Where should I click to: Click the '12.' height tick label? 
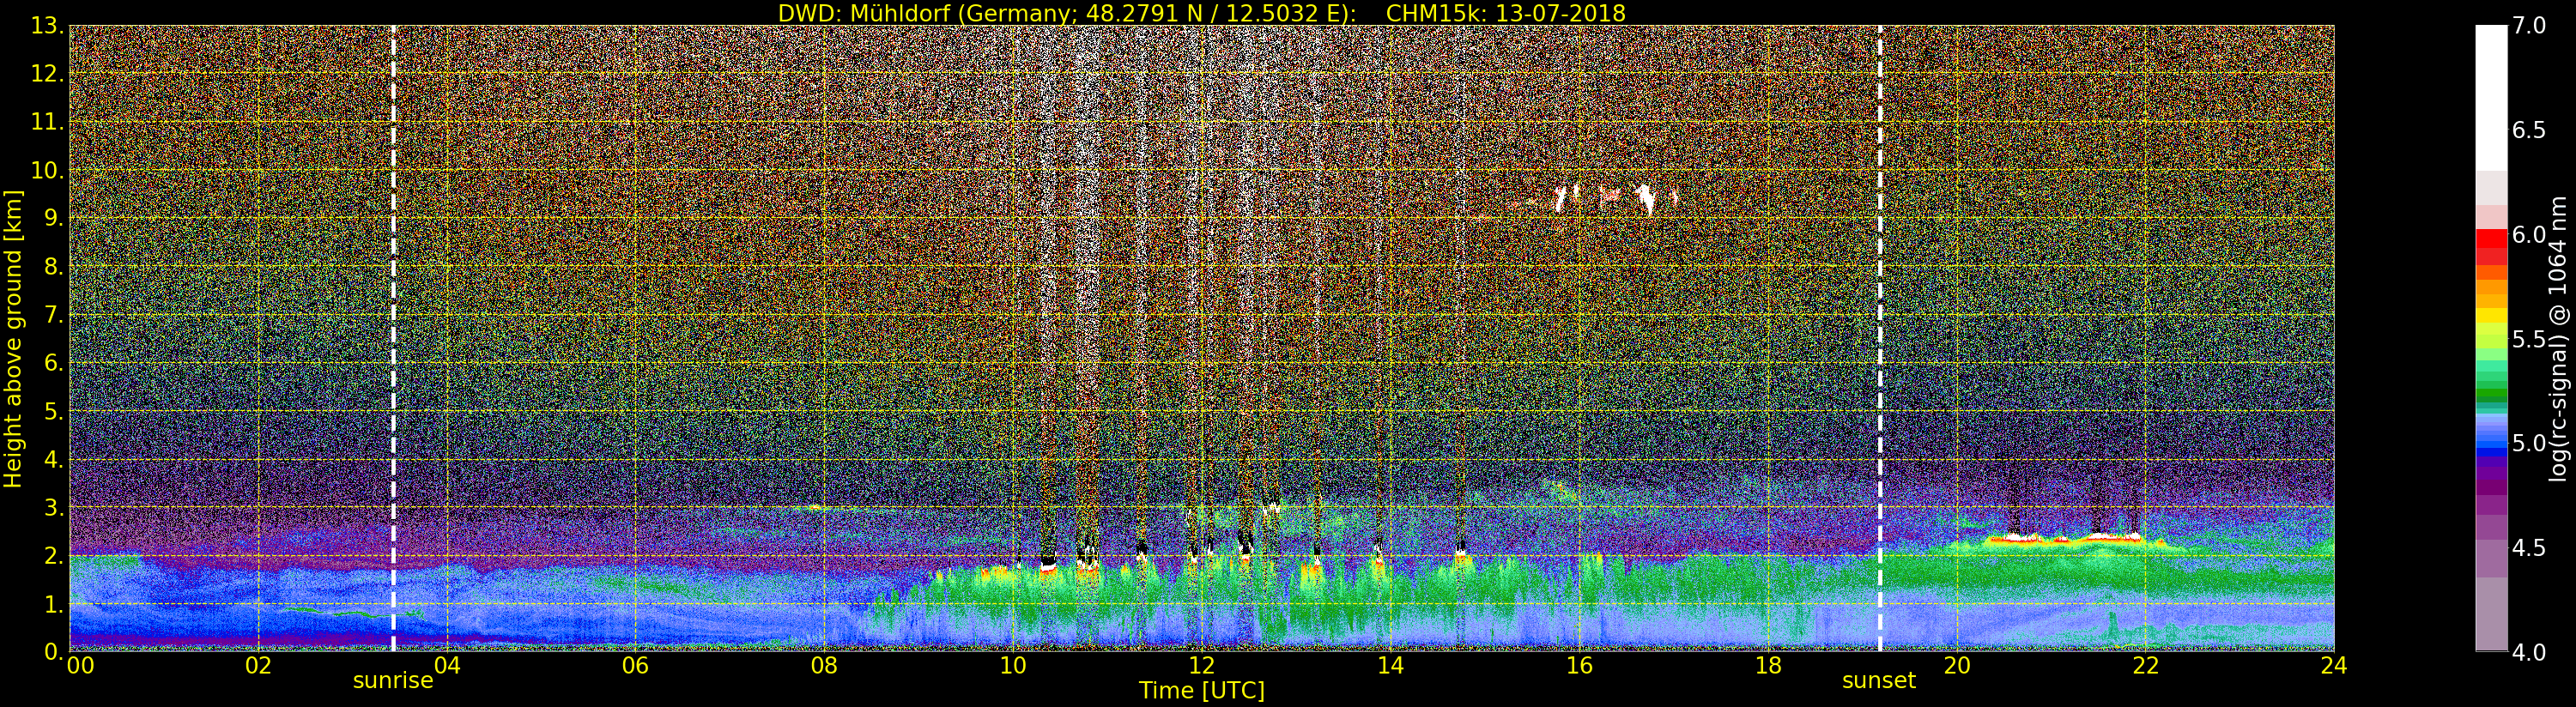pyautogui.click(x=47, y=74)
